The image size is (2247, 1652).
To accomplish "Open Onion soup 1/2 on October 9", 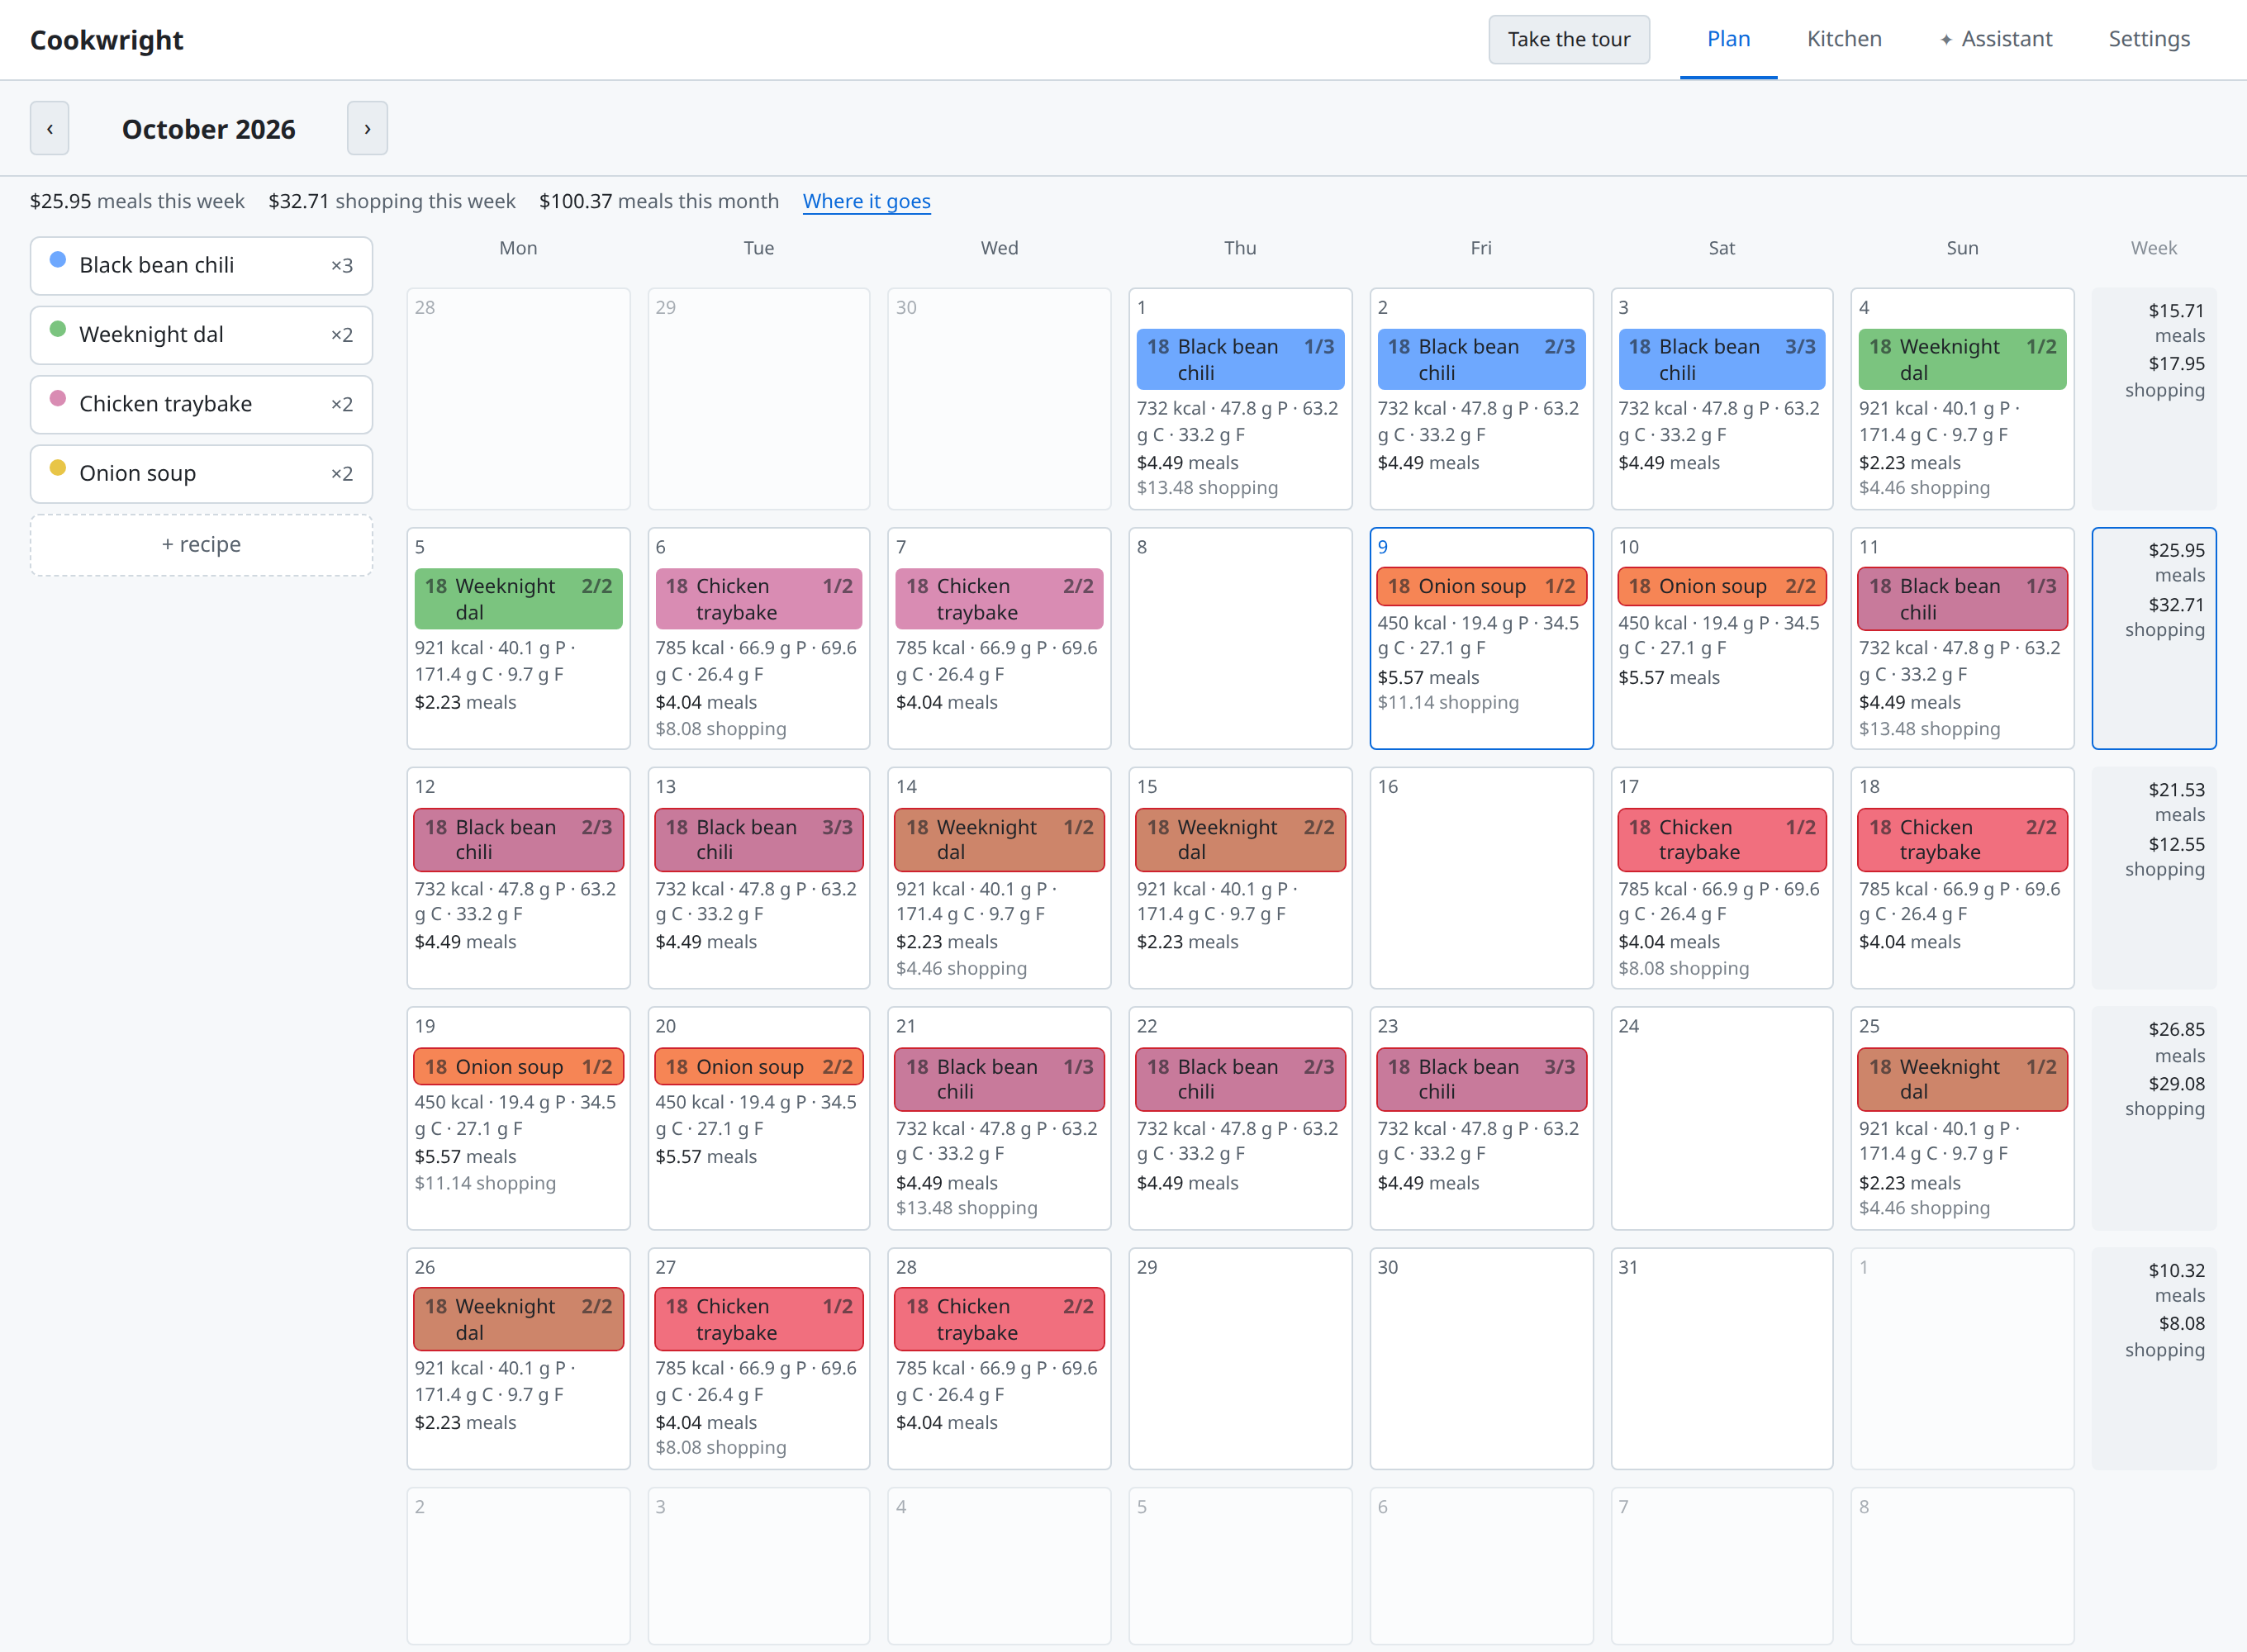I will 1481,586.
